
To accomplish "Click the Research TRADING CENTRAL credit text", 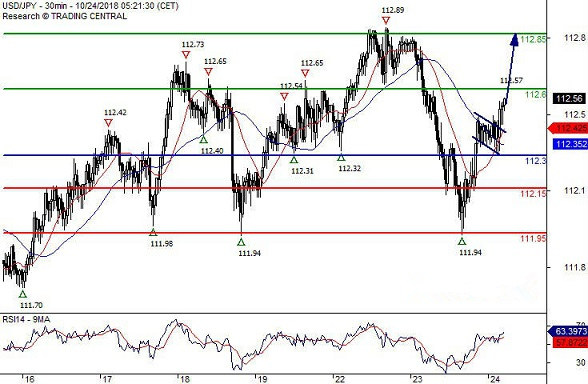I will click(64, 16).
